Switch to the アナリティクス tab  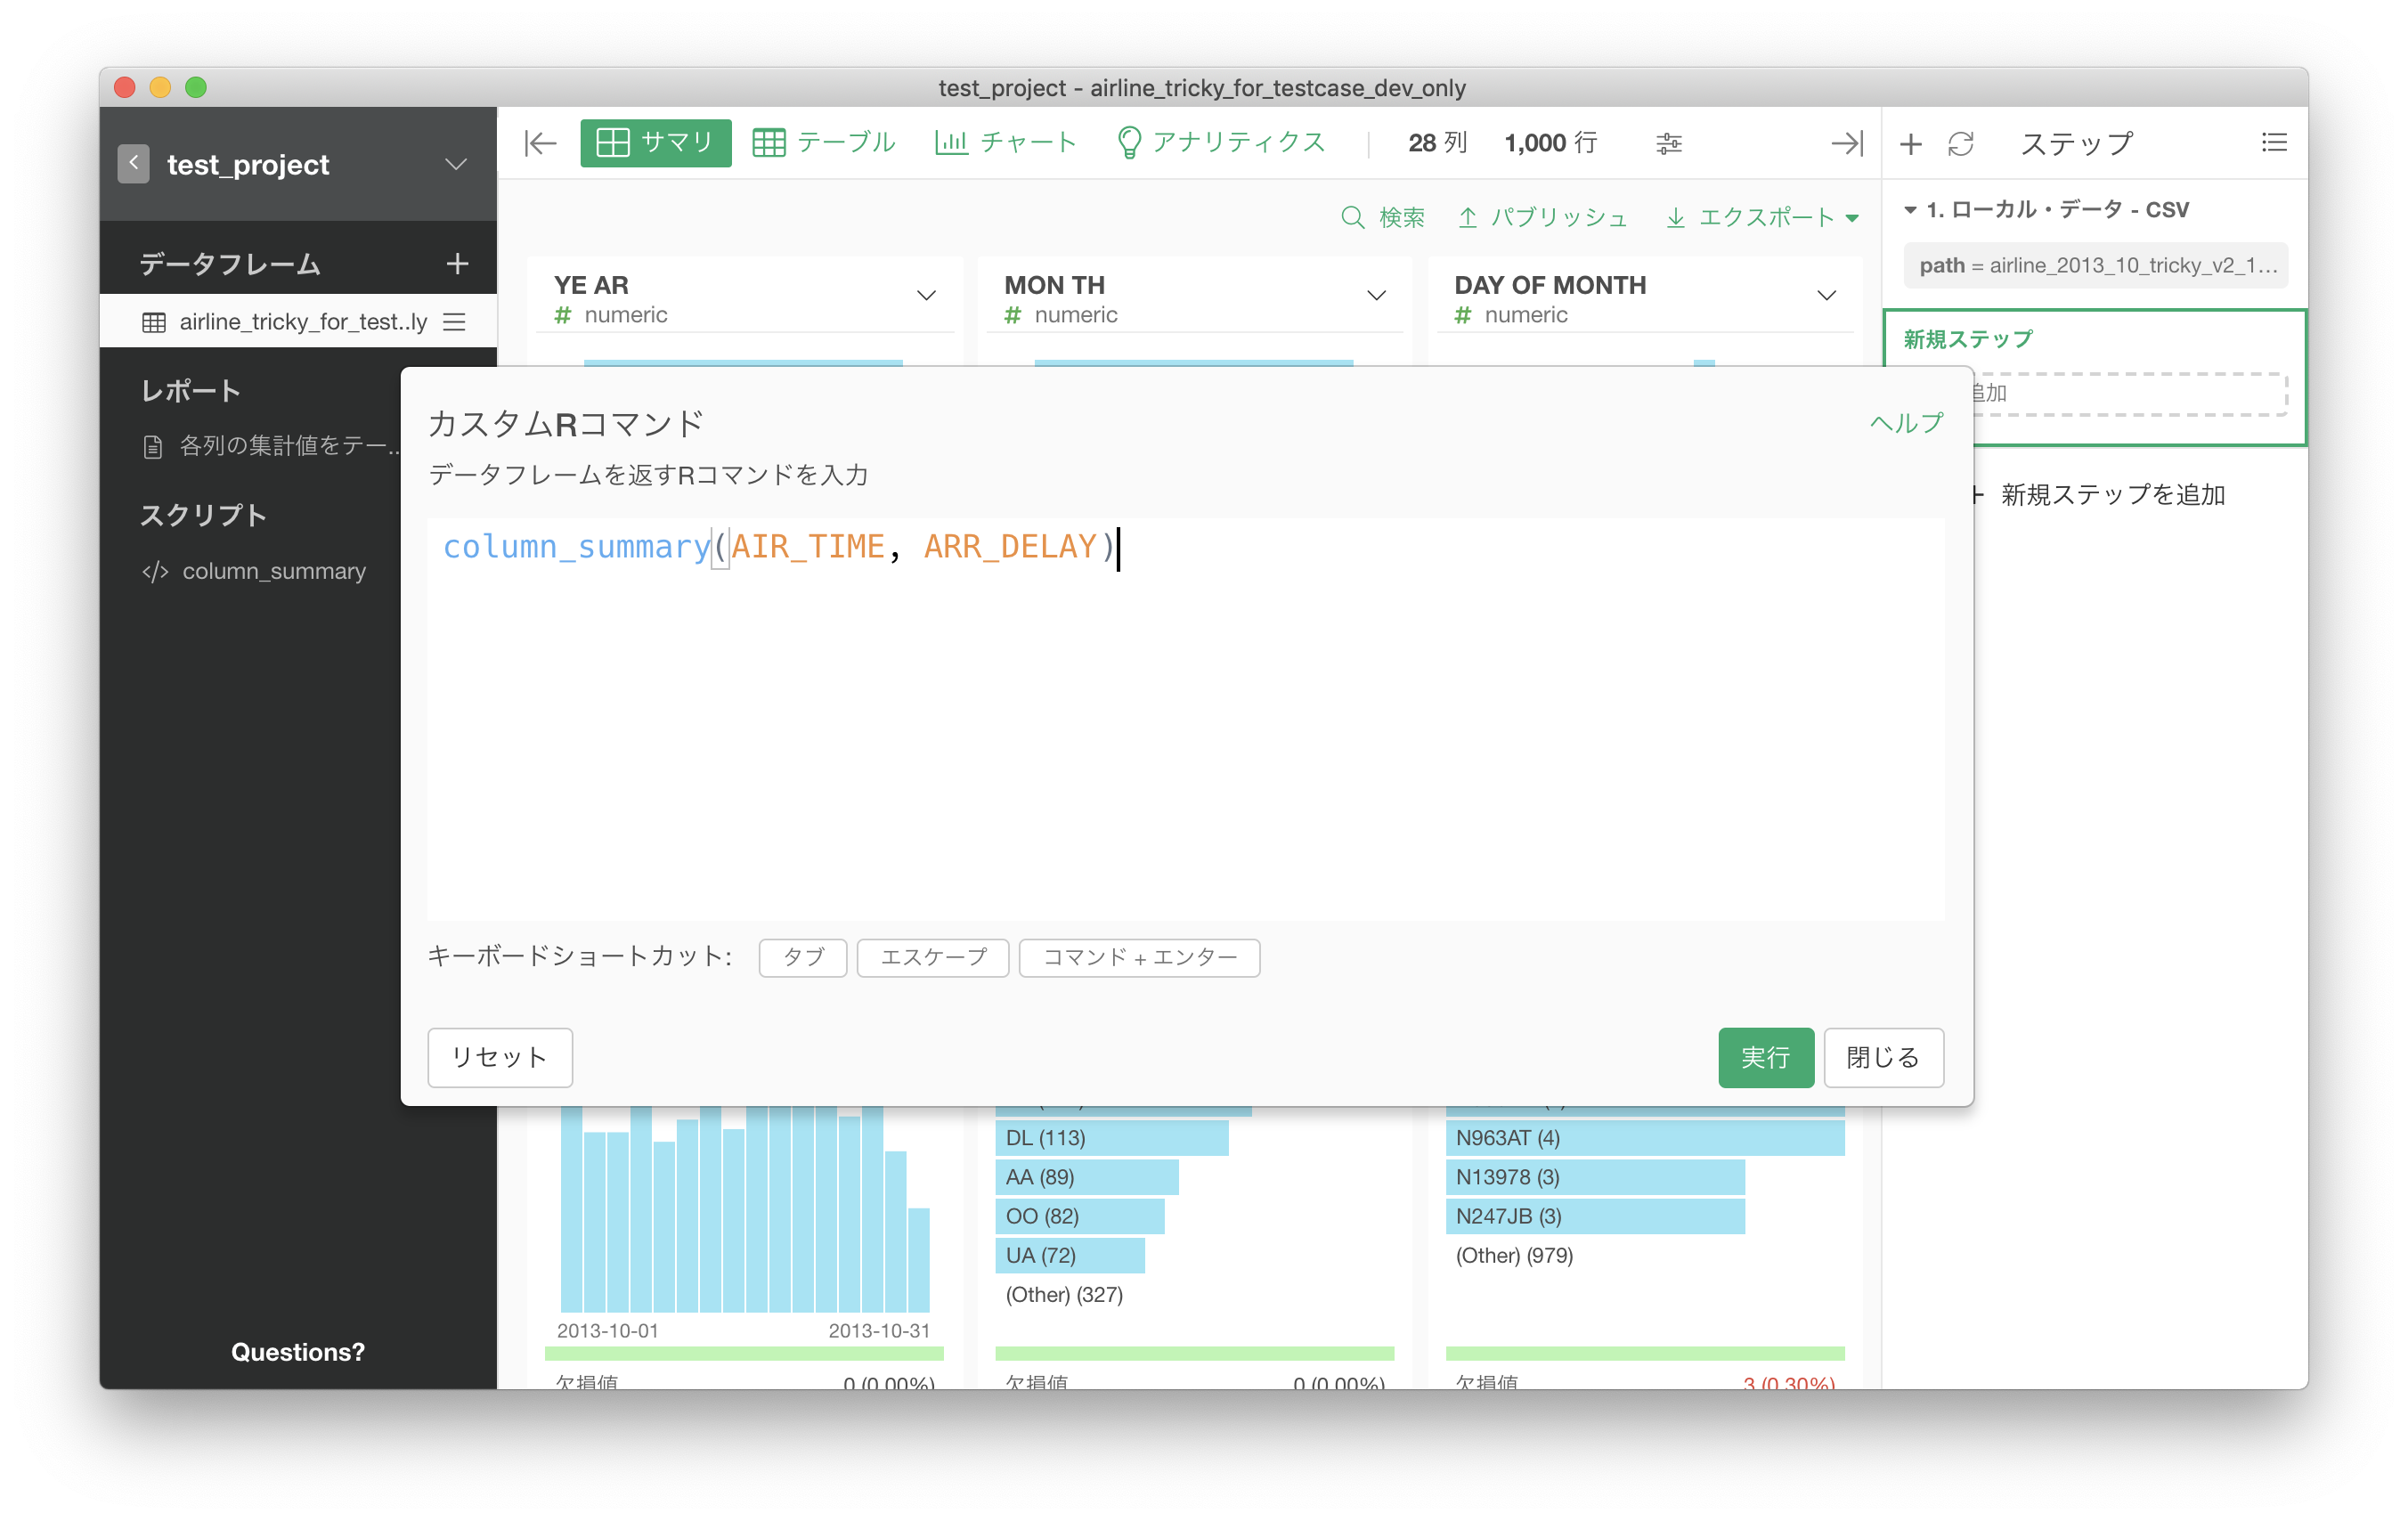(x=1221, y=143)
